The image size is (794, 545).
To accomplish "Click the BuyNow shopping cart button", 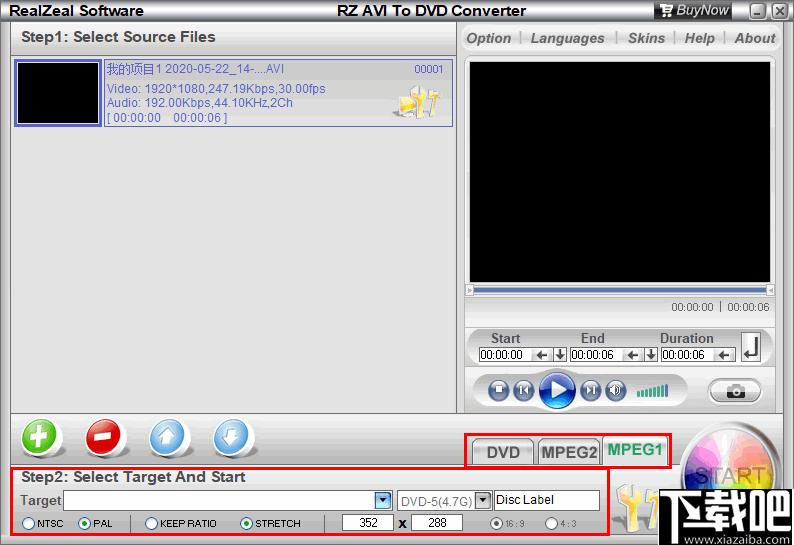I will tap(693, 10).
